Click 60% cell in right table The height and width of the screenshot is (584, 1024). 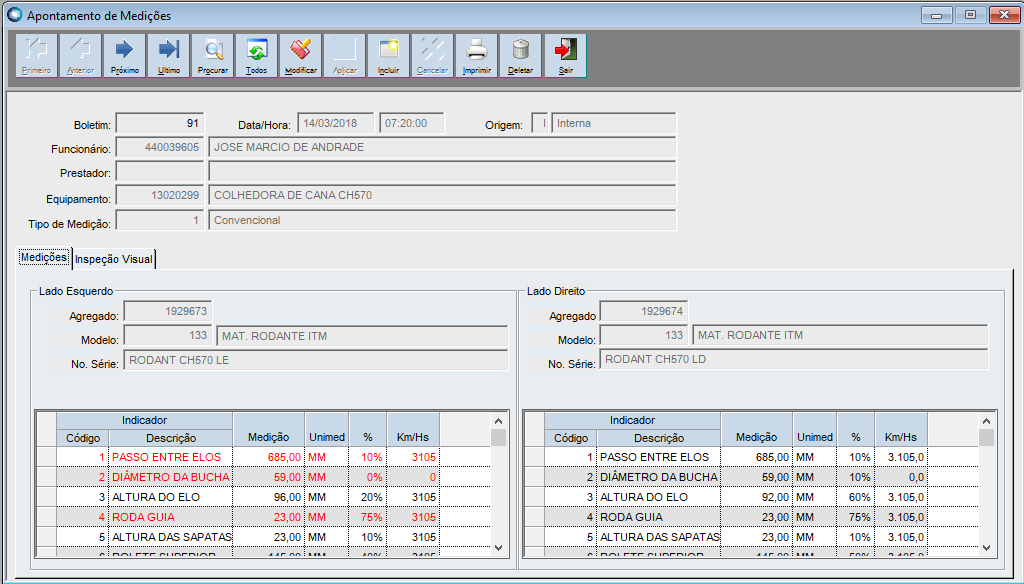856,497
